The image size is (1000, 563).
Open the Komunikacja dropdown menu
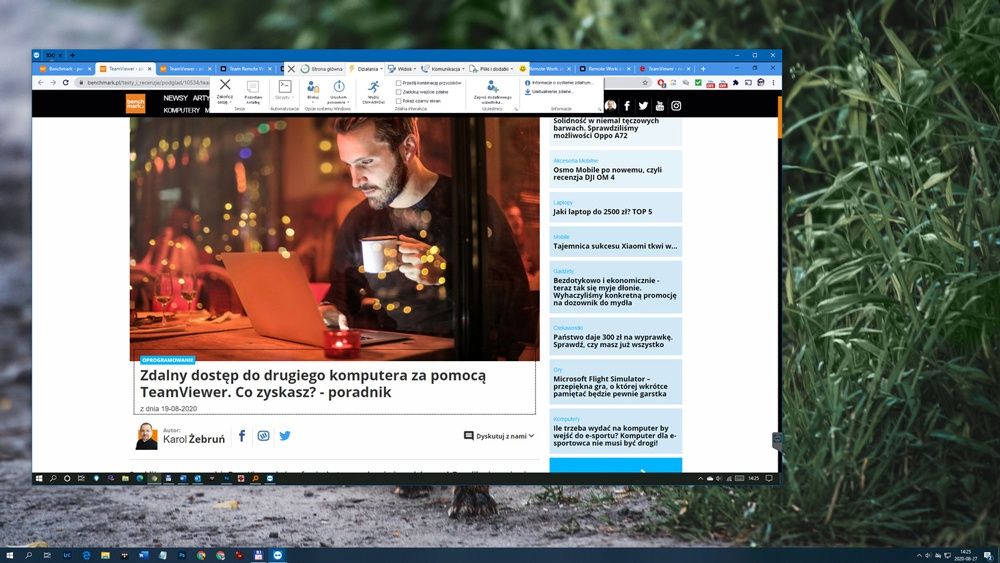click(x=443, y=69)
